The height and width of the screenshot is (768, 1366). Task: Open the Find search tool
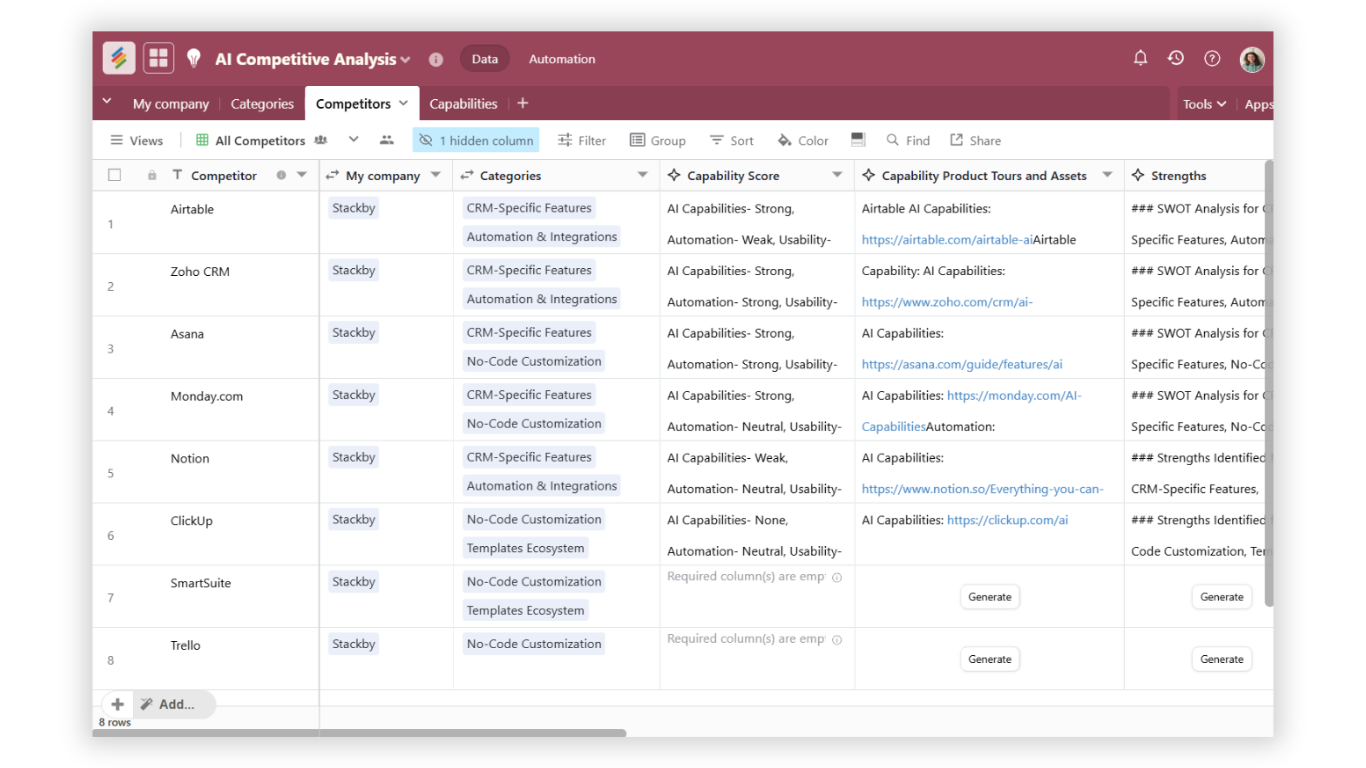tap(908, 141)
